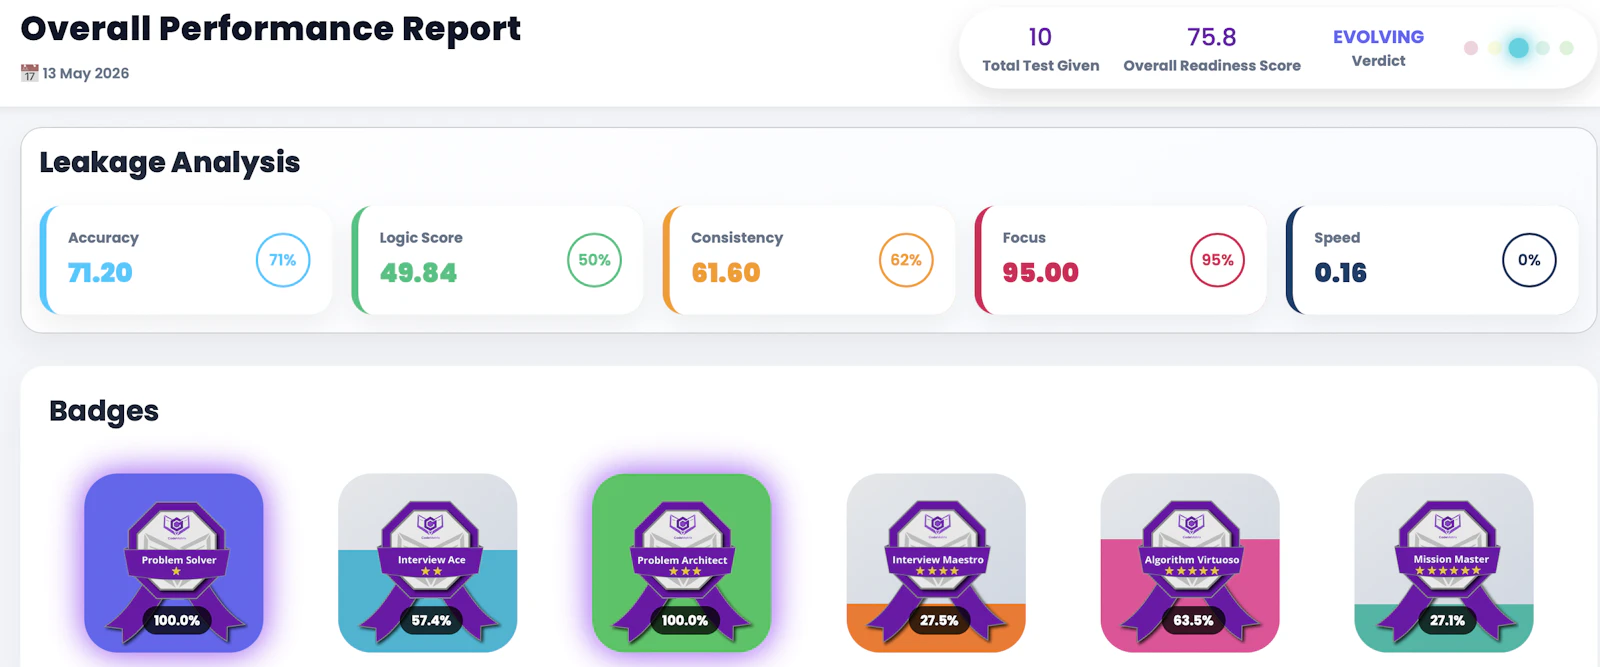Click the pink verdict indicator dot
Screen dimensions: 1600x667
[x=1471, y=48]
